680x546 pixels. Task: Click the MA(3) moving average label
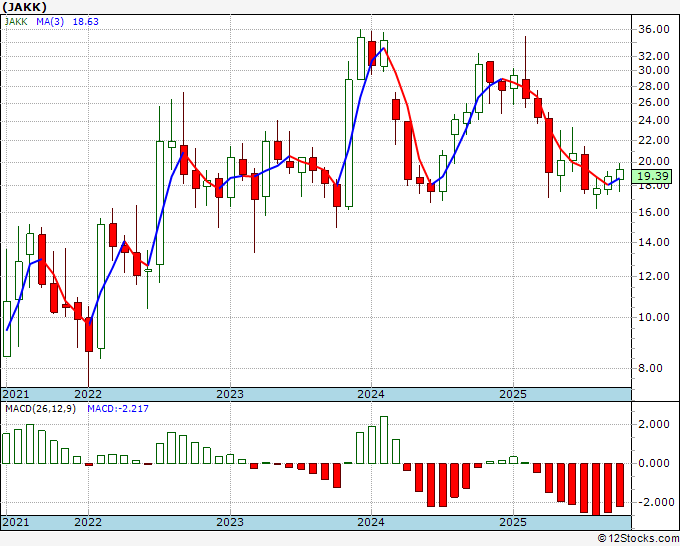pos(50,22)
